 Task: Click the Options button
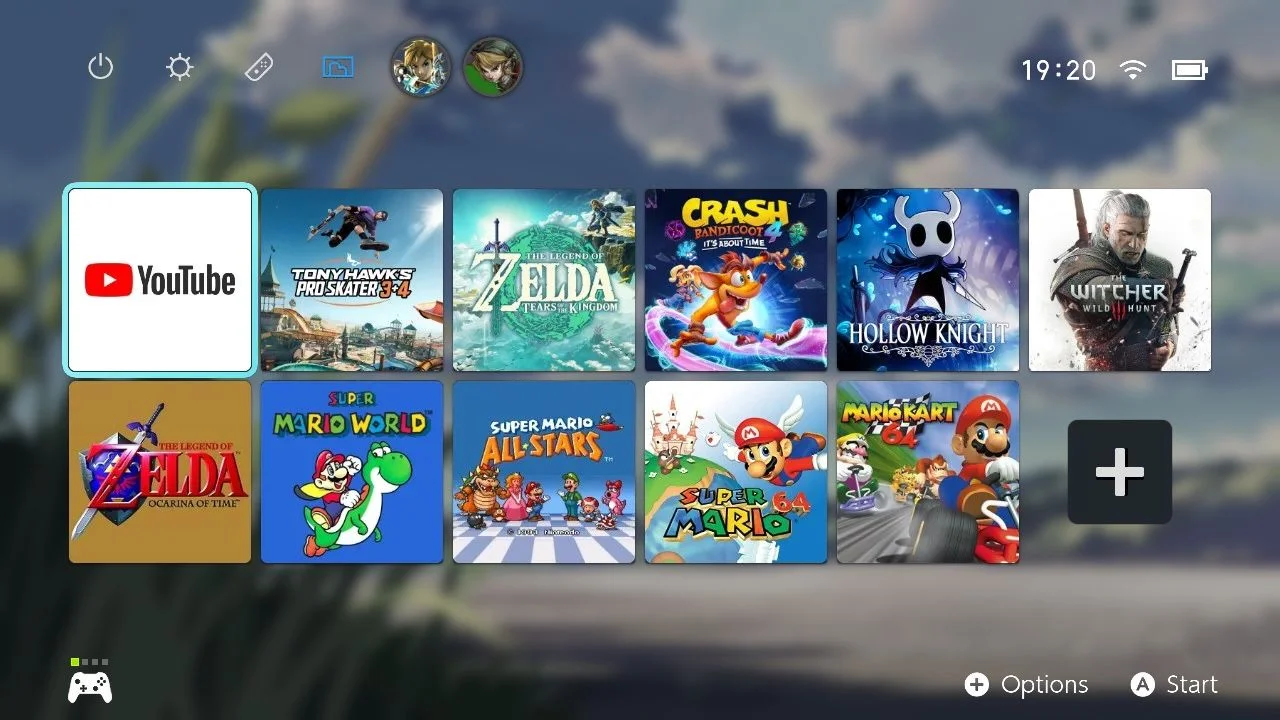tap(1027, 685)
